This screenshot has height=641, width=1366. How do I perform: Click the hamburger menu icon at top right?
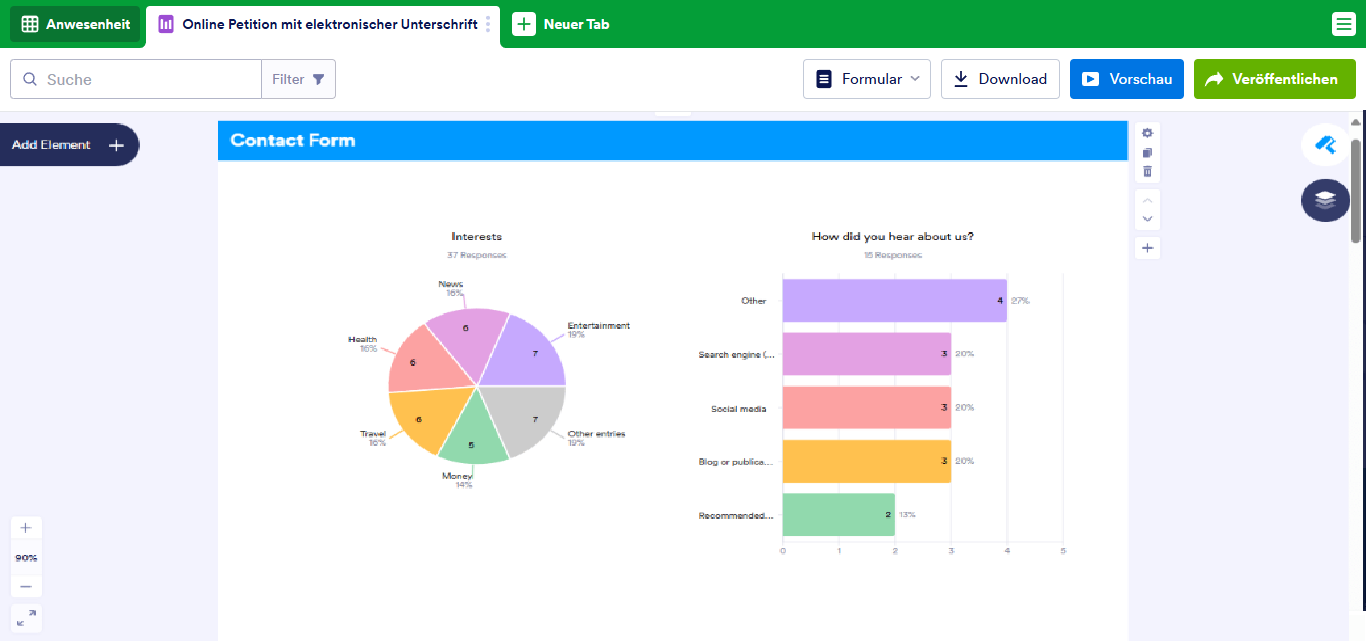[x=1344, y=24]
